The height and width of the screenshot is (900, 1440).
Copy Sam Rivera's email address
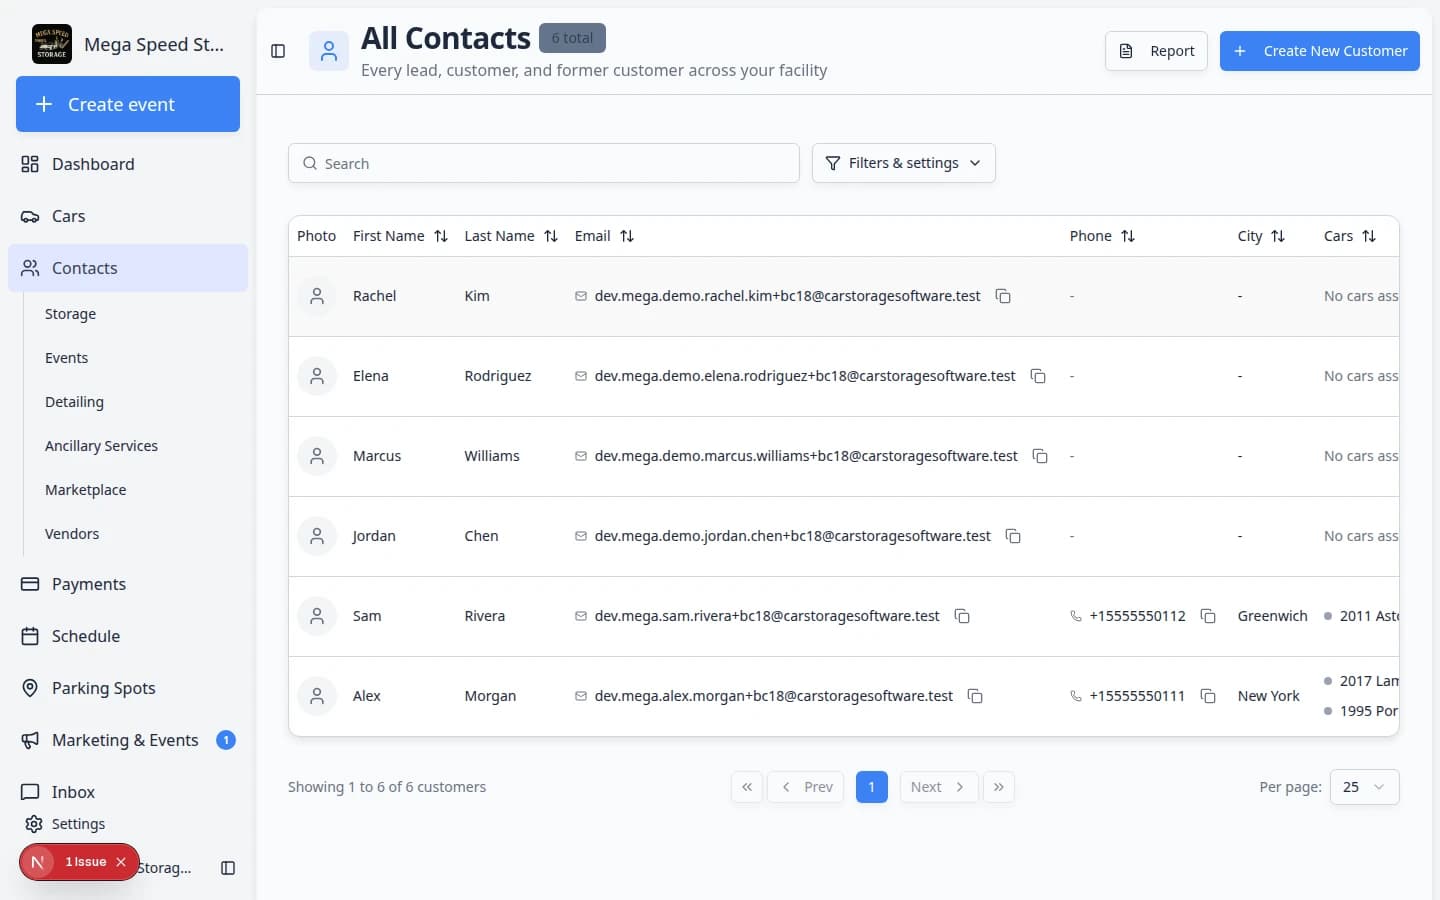[962, 616]
